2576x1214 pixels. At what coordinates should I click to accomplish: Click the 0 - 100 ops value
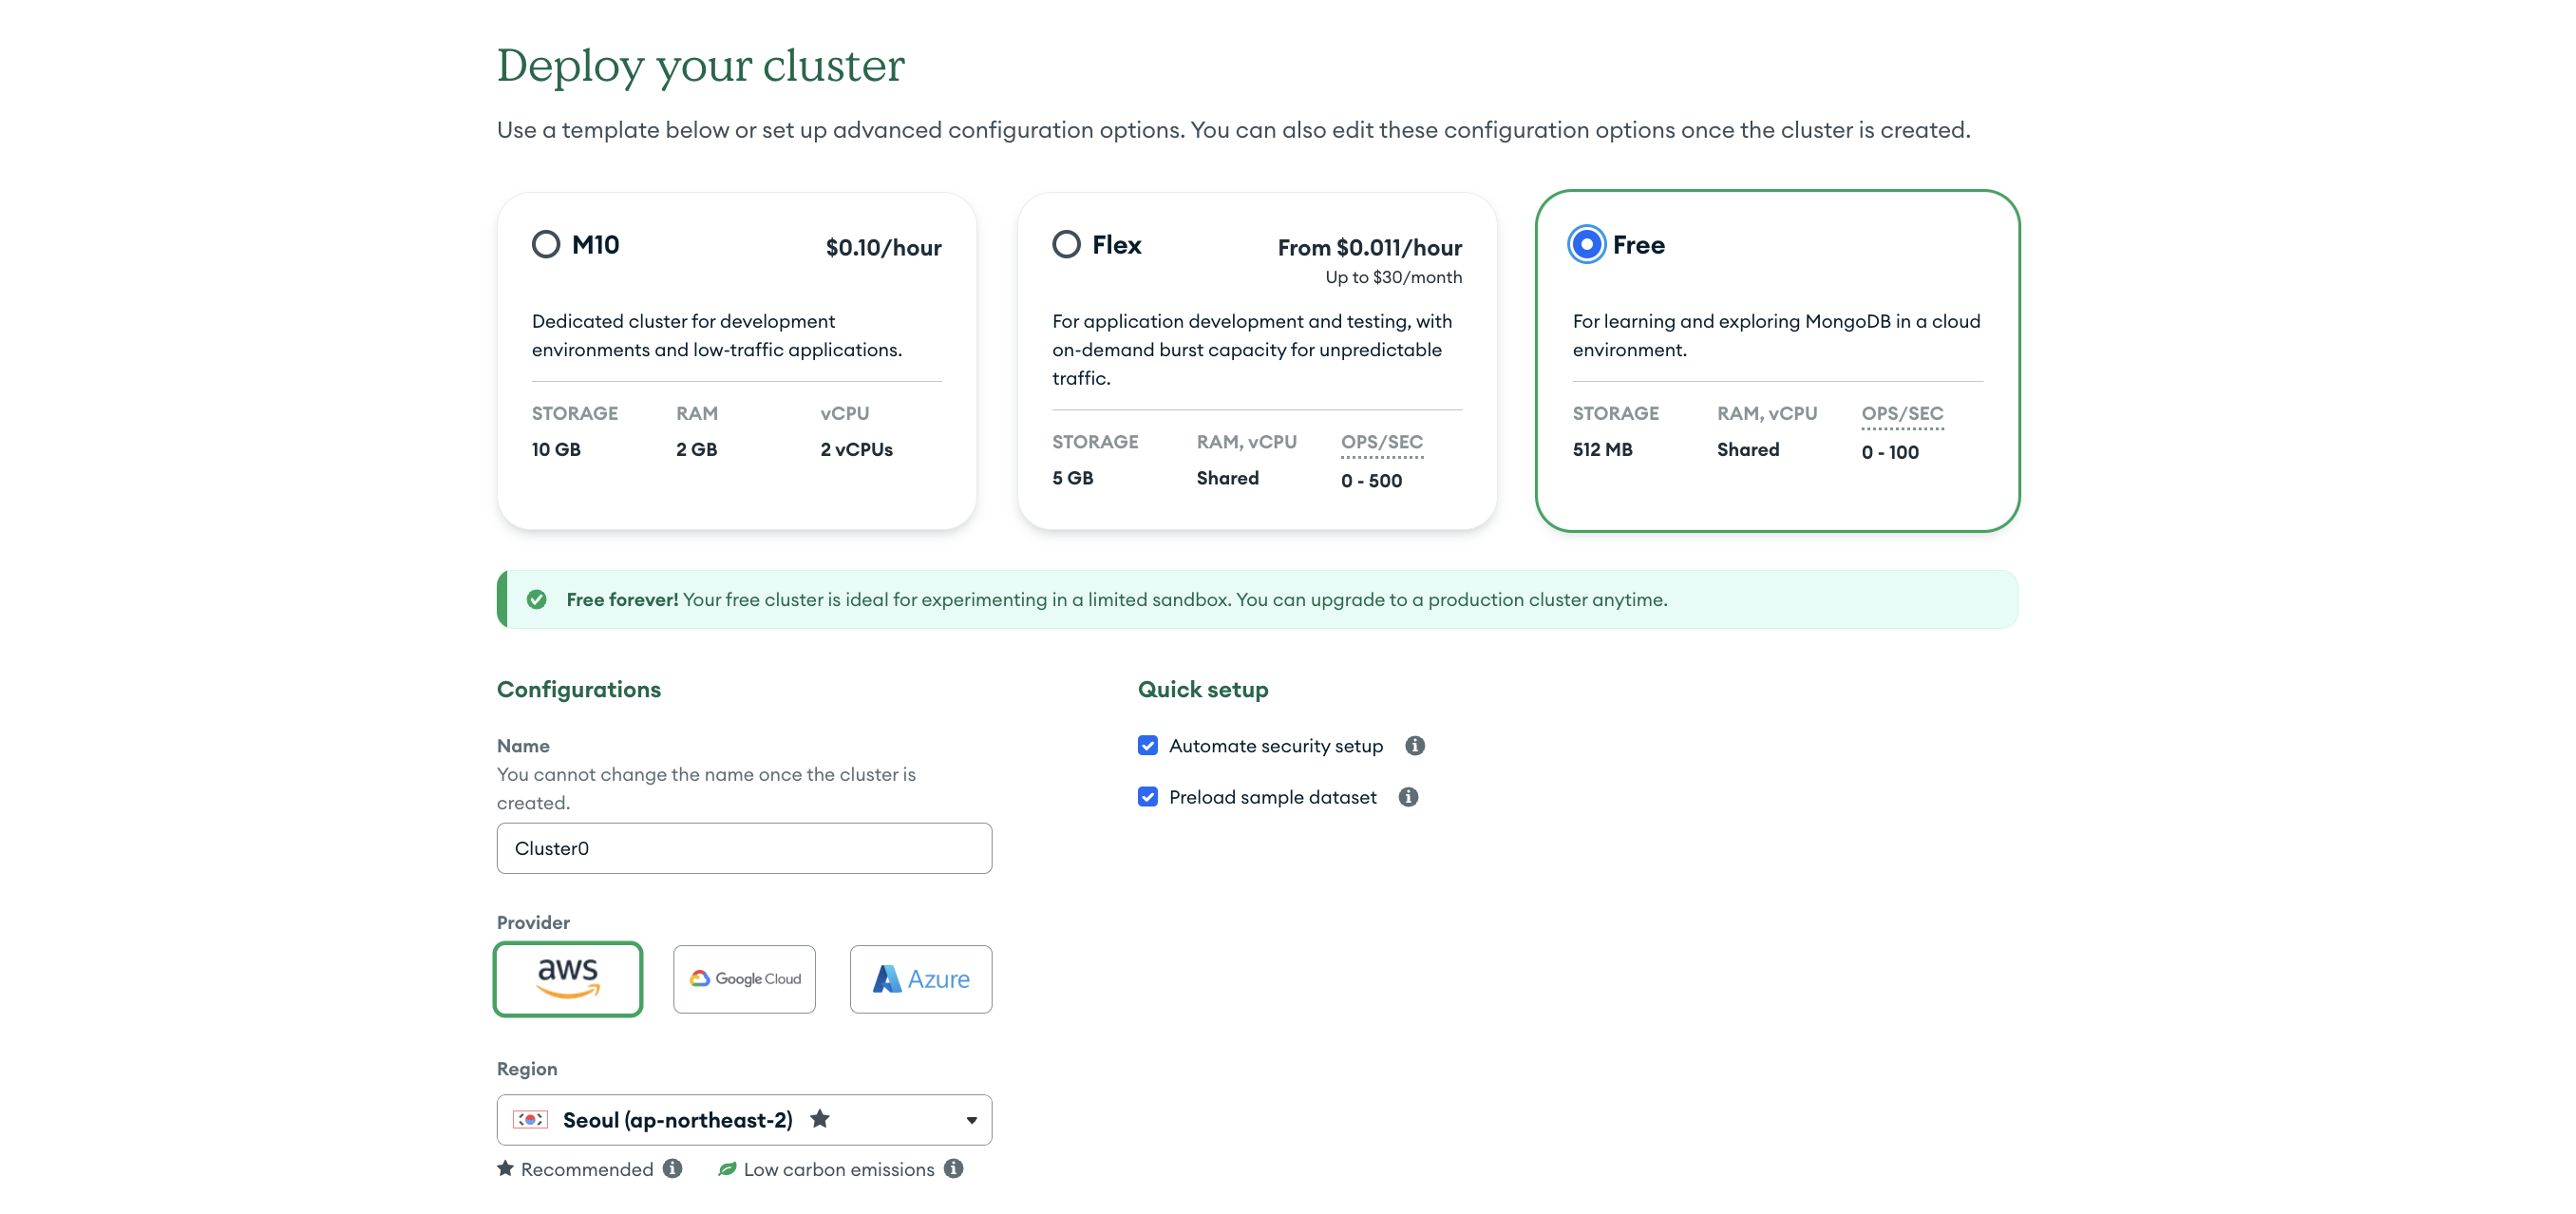(1890, 452)
